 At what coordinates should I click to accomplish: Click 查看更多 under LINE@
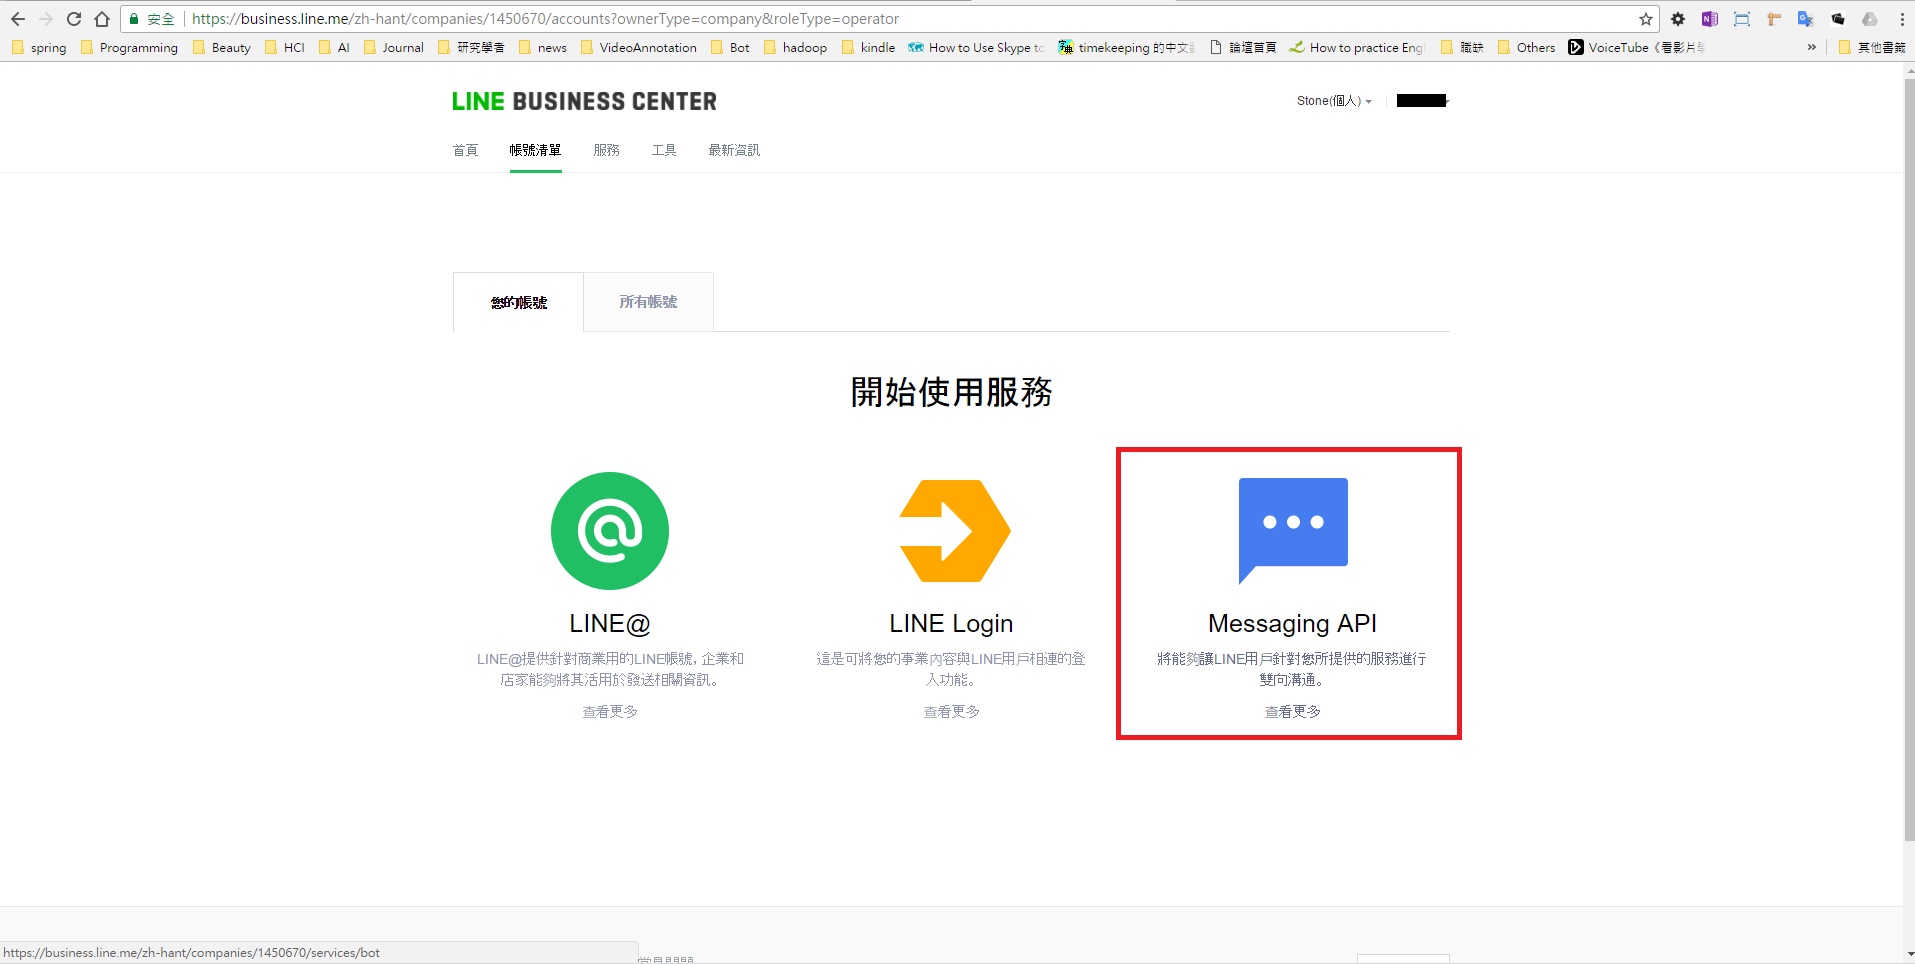(610, 712)
